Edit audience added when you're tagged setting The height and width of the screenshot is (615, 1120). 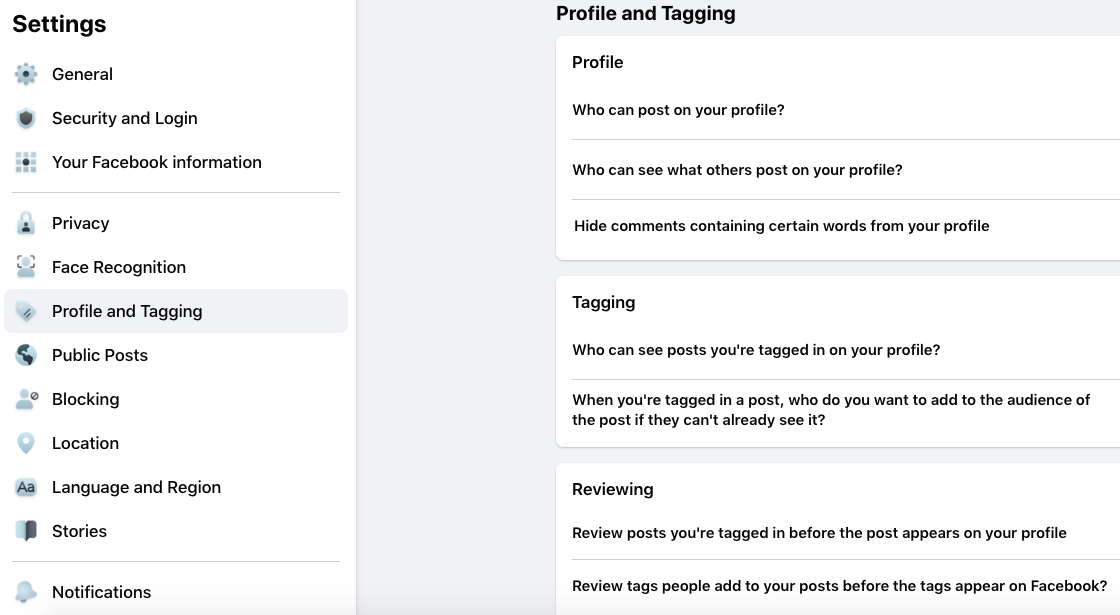pyautogui.click(x=830, y=410)
